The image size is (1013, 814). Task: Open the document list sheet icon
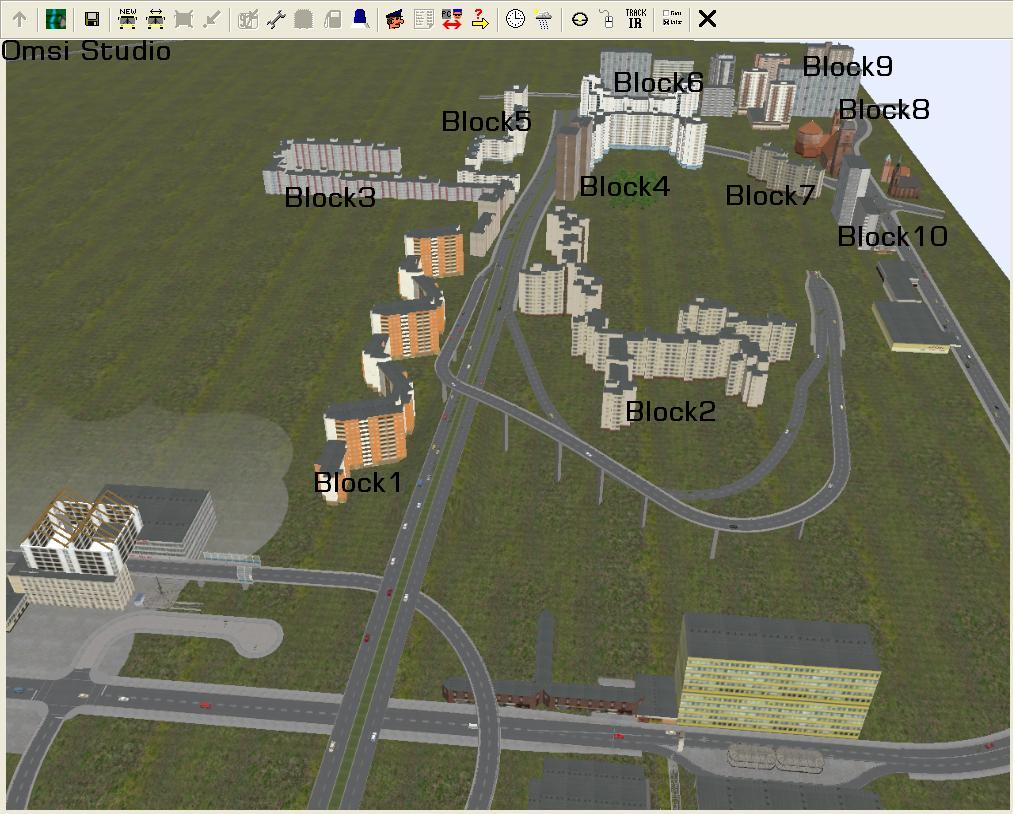(423, 19)
